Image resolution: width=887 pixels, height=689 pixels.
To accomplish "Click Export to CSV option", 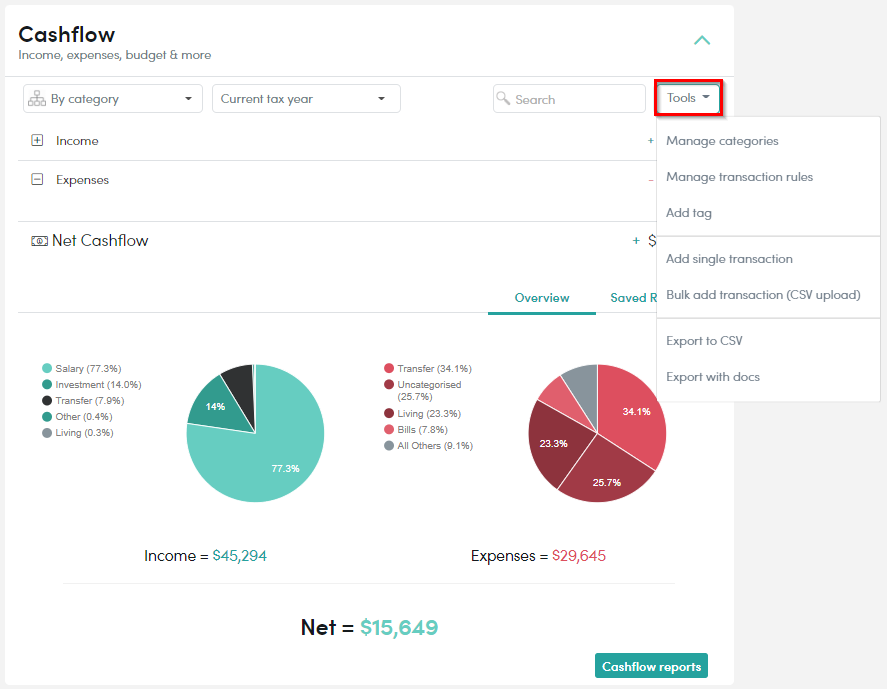I will click(704, 341).
